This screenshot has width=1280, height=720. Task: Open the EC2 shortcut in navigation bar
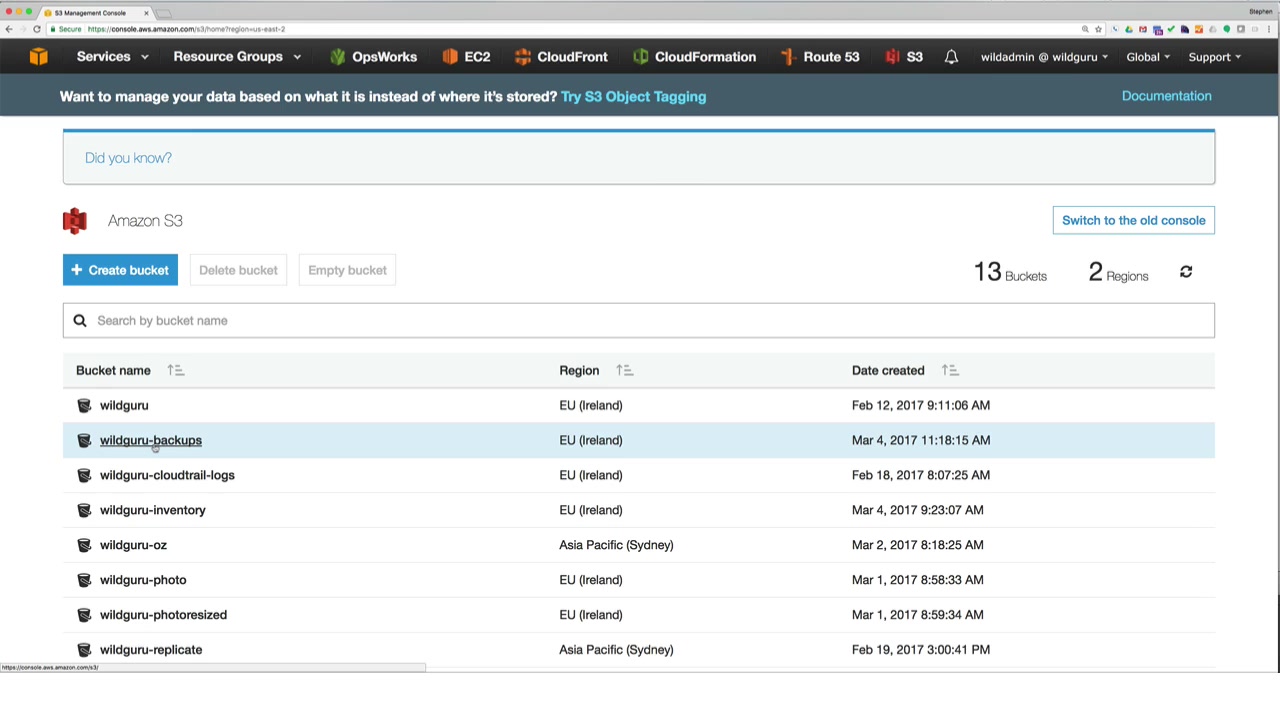[x=466, y=57]
